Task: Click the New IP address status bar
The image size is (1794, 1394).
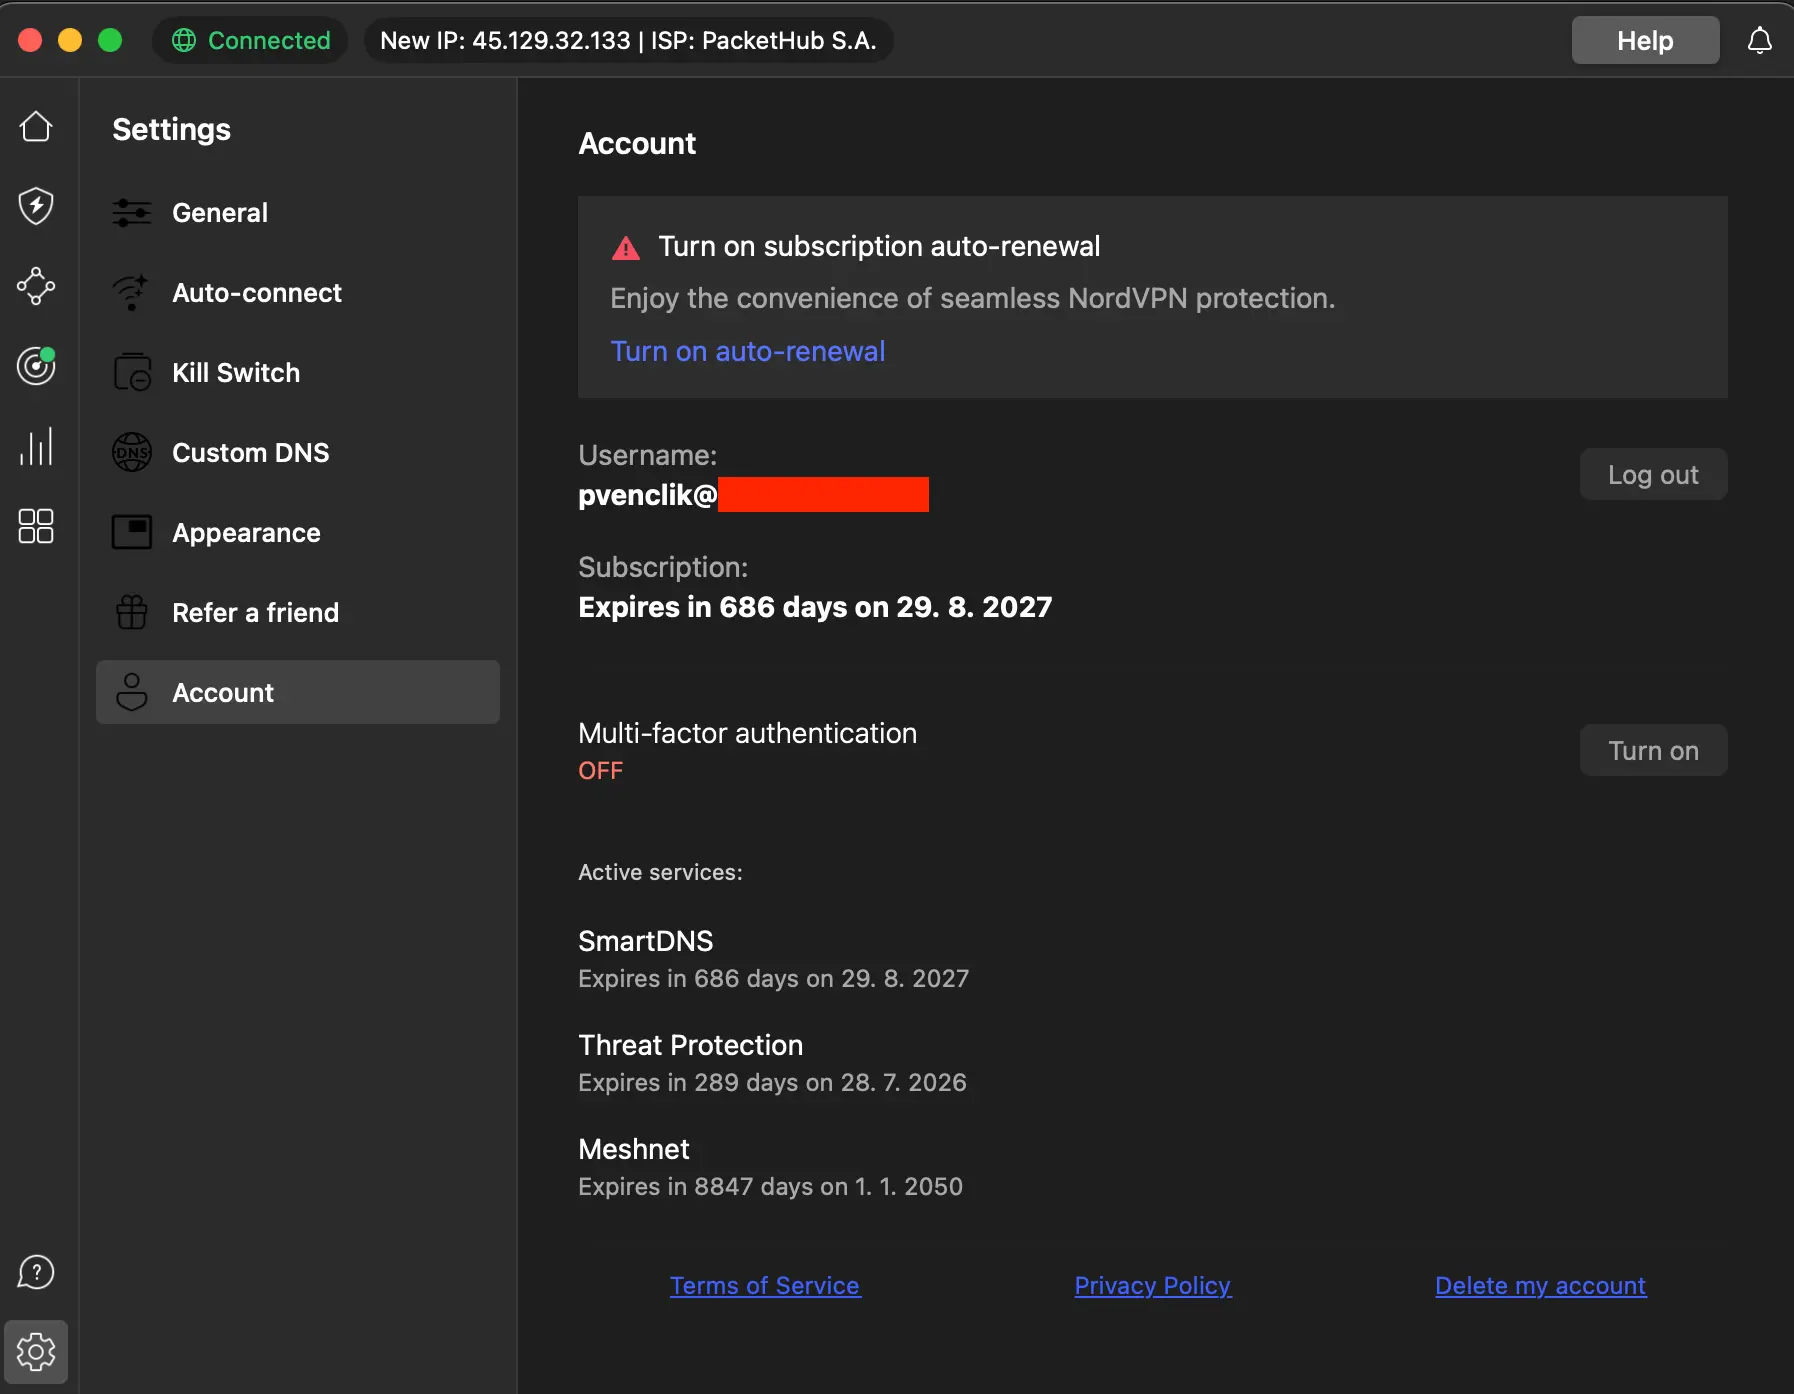Action: [628, 40]
